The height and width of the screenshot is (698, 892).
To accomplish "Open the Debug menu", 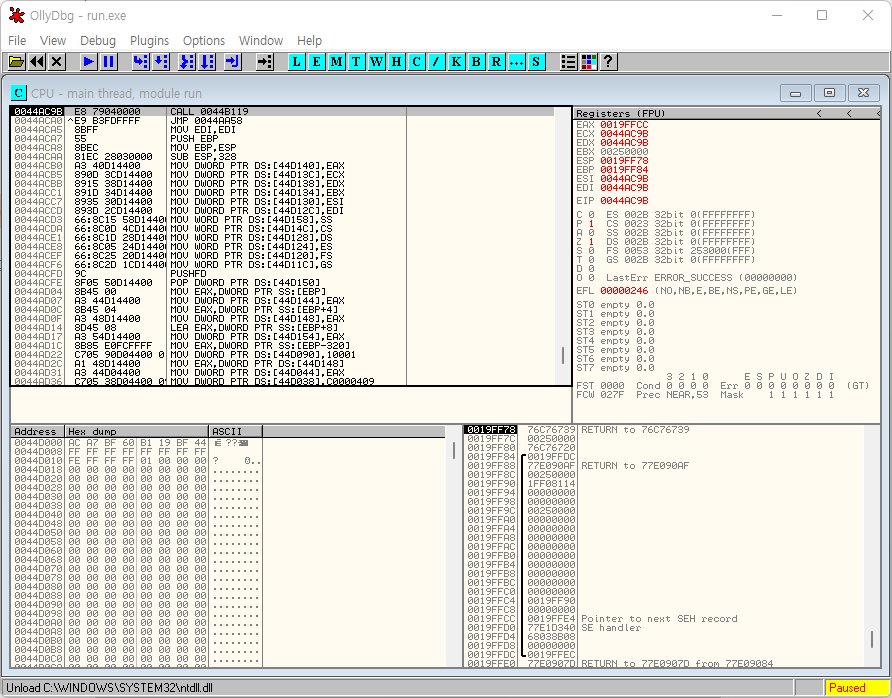I will pos(98,40).
